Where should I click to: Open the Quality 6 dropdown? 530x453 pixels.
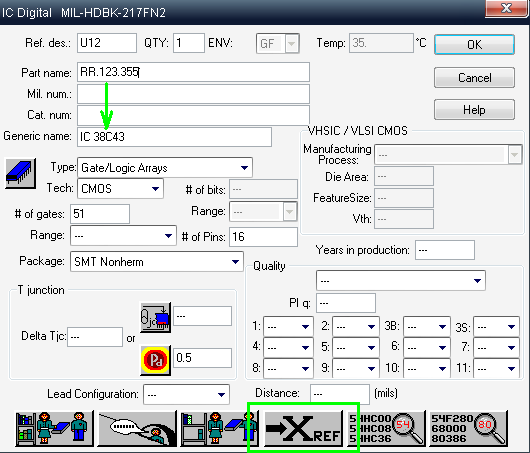[427, 348]
